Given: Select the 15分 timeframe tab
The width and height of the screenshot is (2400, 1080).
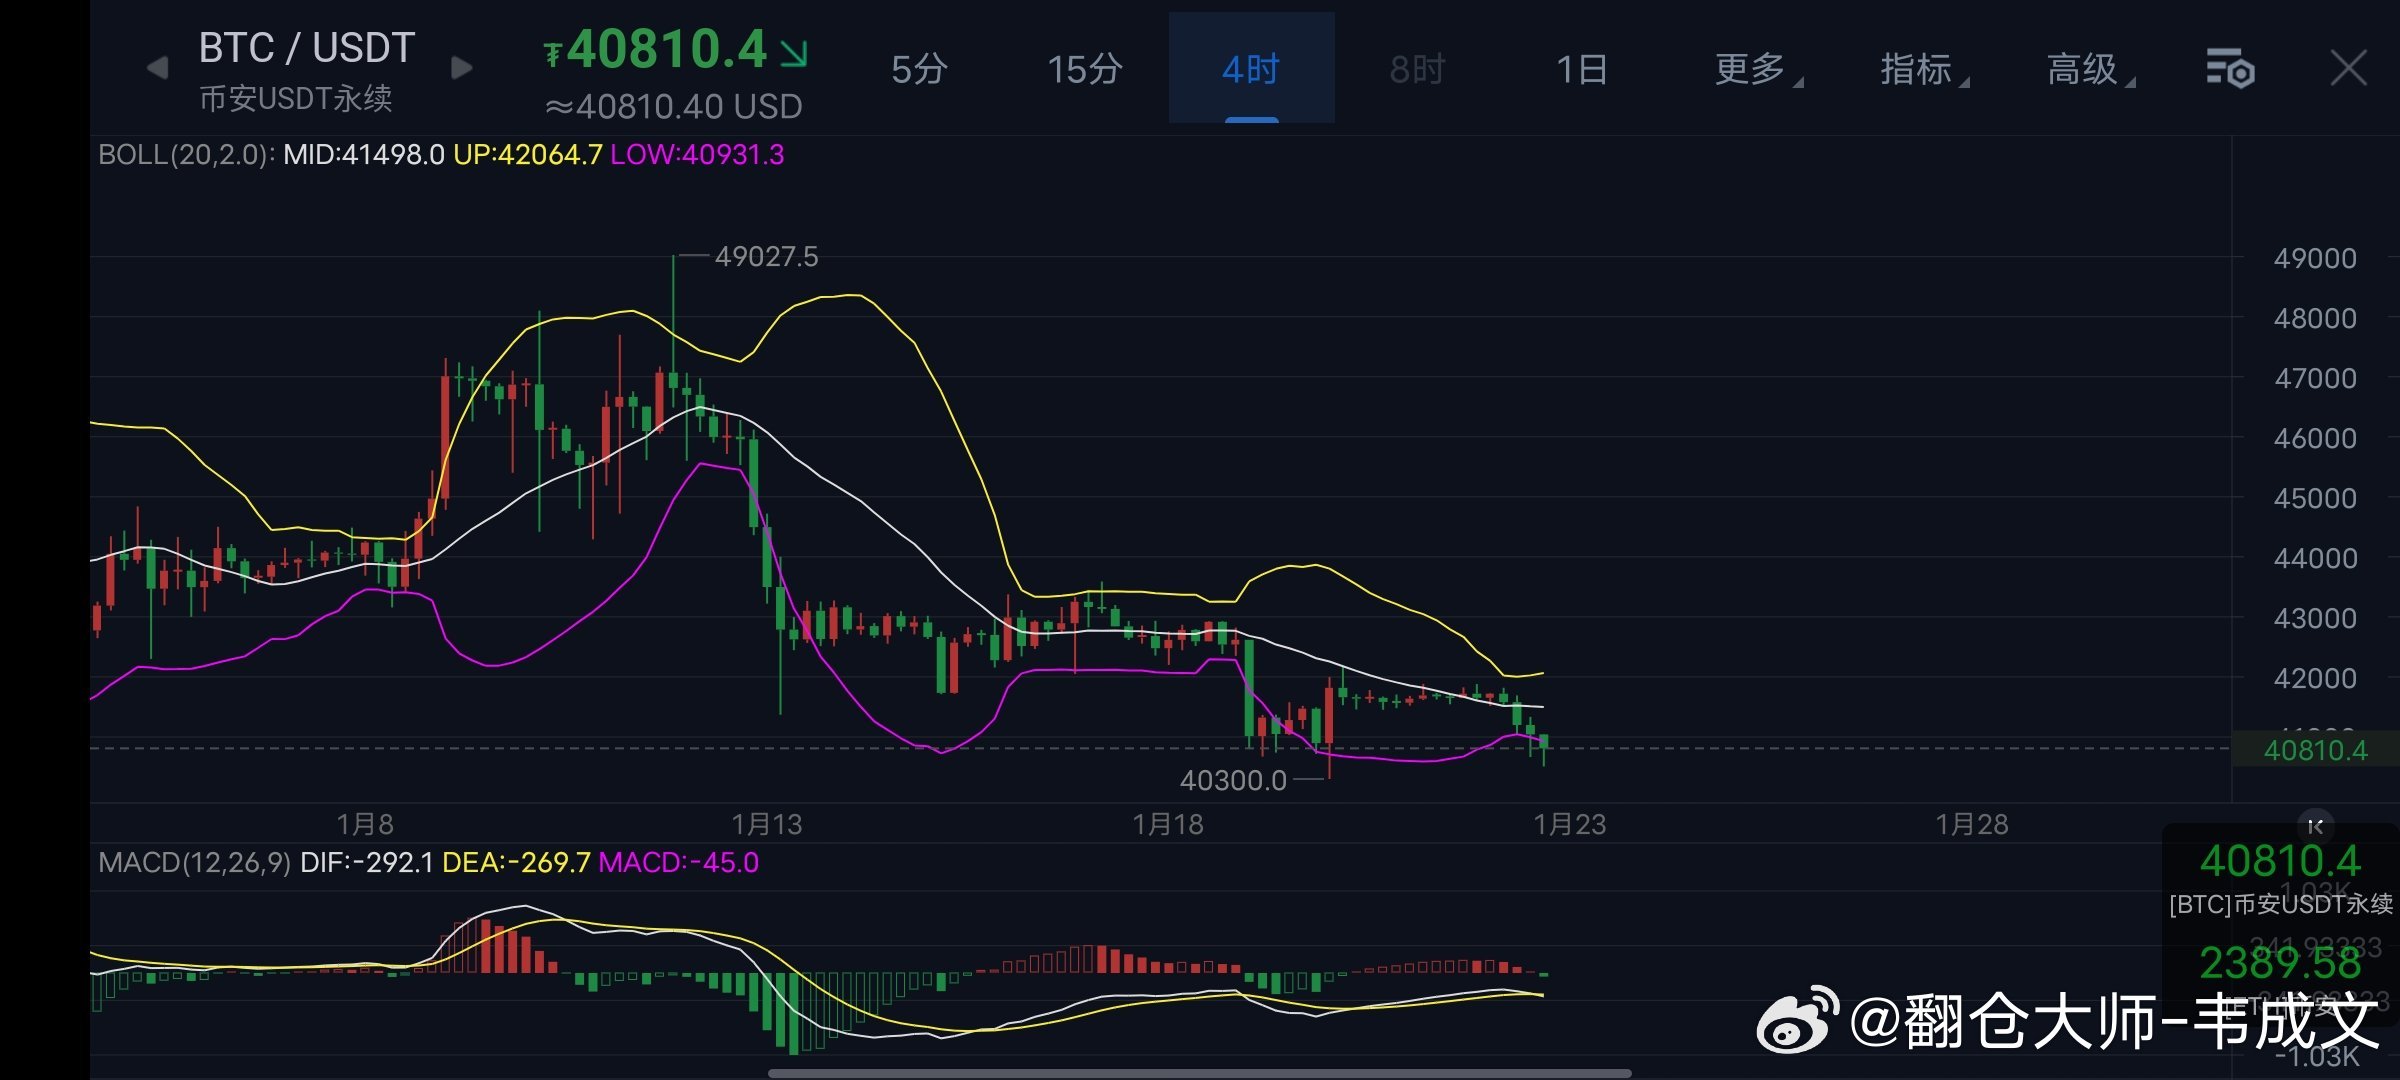Looking at the screenshot, I should [x=1085, y=69].
